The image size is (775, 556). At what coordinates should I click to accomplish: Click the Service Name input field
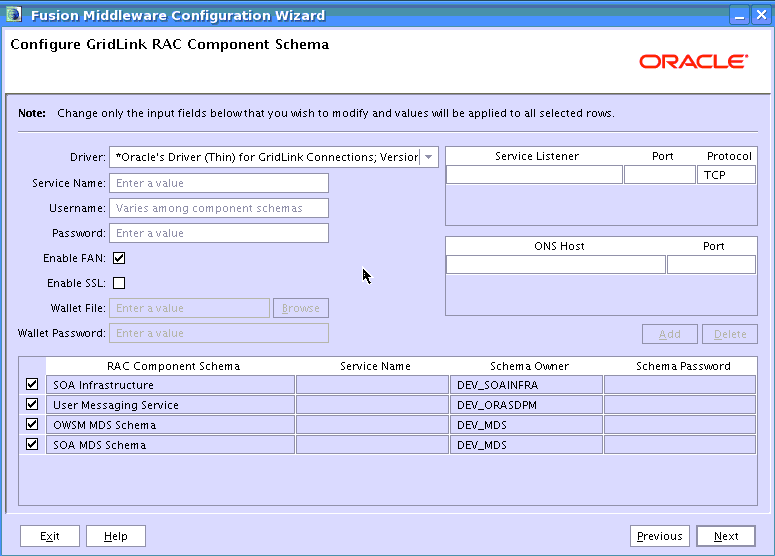pos(219,183)
